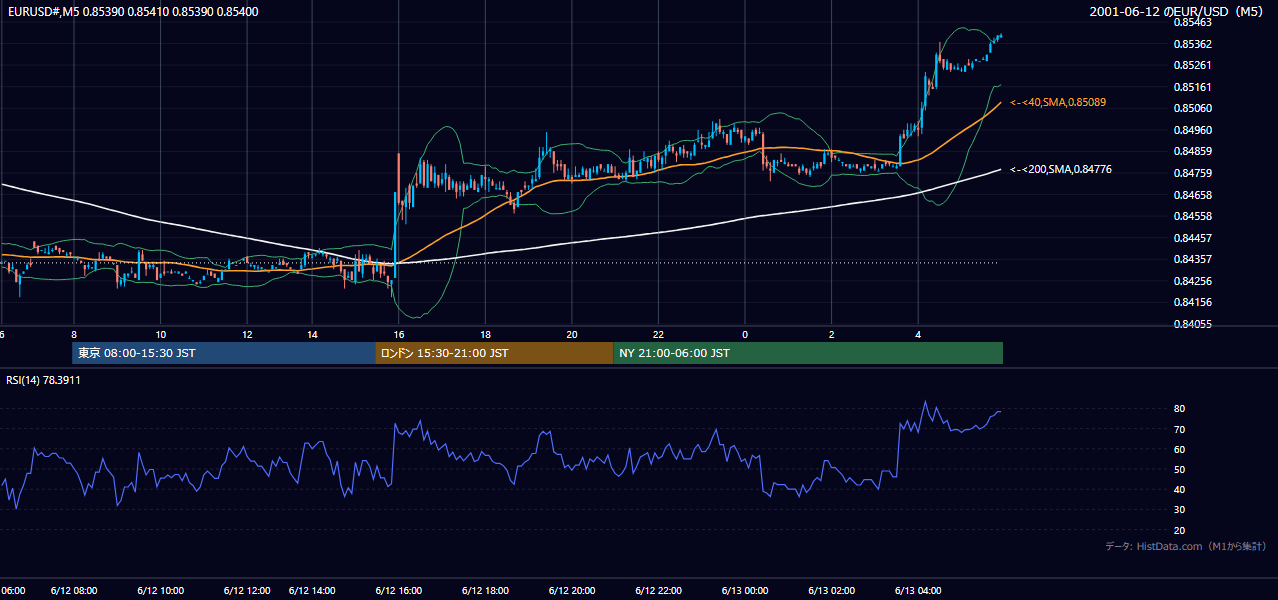Click hour marker 0 under the price chart
Viewport: 1278px width, 600px height.
pyautogui.click(x=745, y=334)
